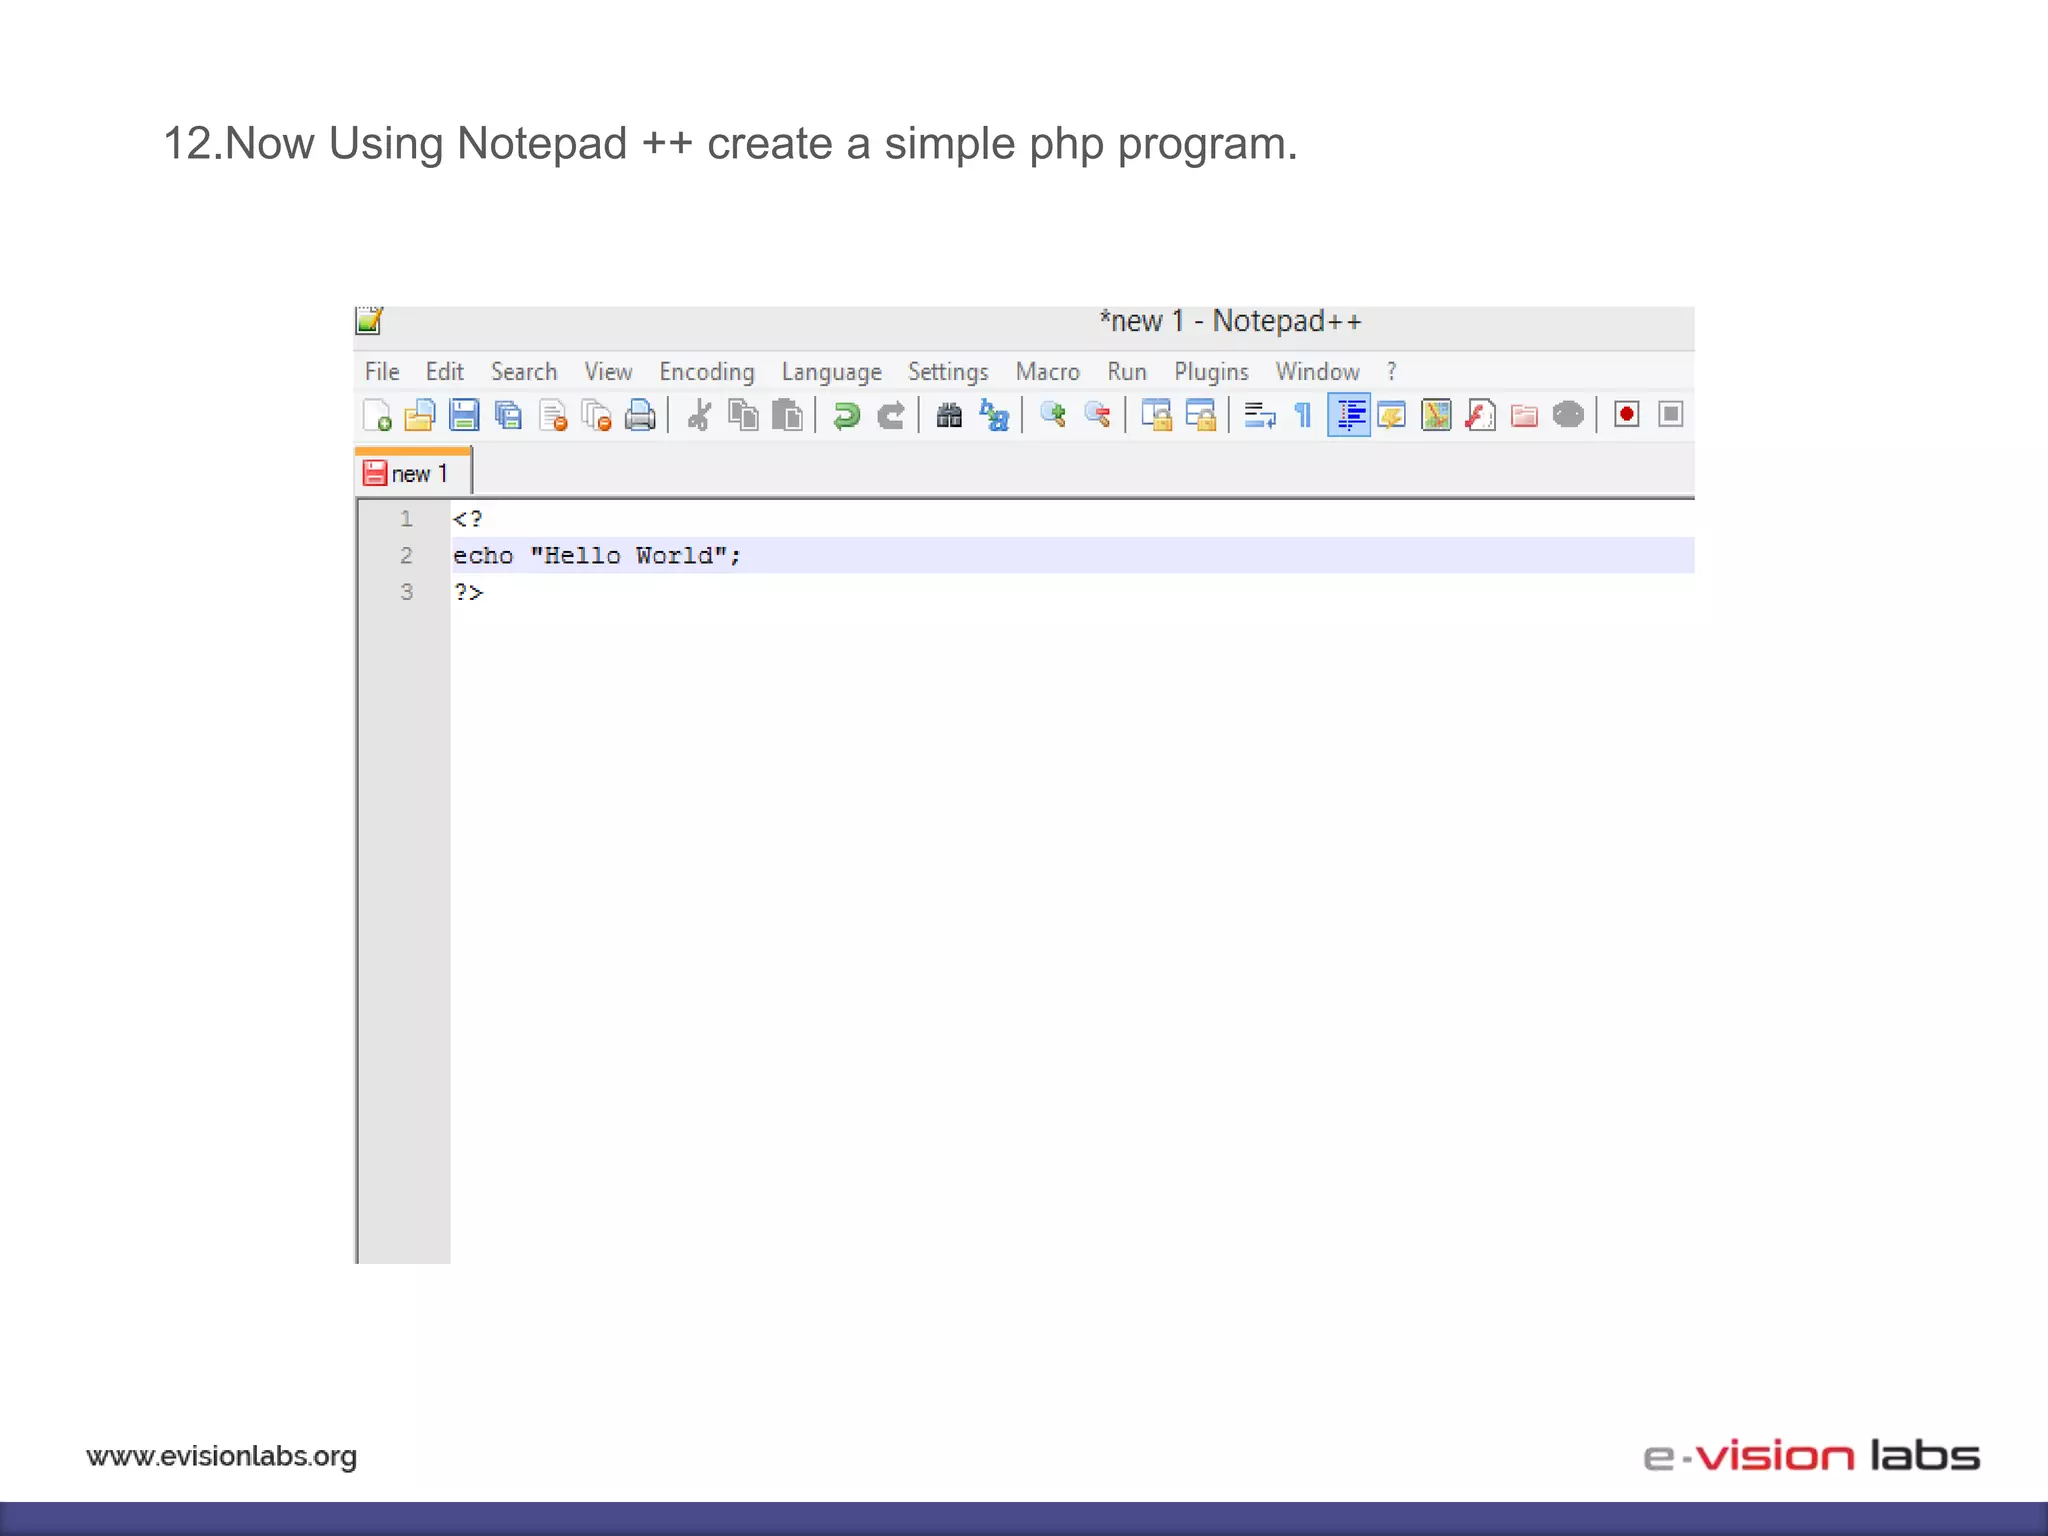Open the ? help menu
The height and width of the screenshot is (1536, 2048).
1391,372
